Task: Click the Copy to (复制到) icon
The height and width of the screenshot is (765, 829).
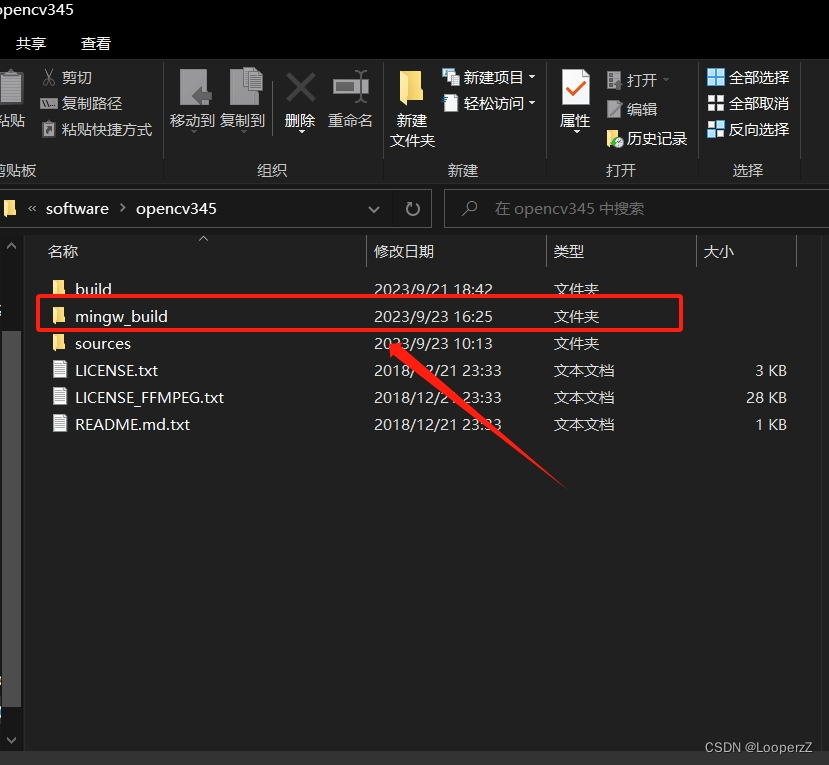Action: (x=245, y=86)
